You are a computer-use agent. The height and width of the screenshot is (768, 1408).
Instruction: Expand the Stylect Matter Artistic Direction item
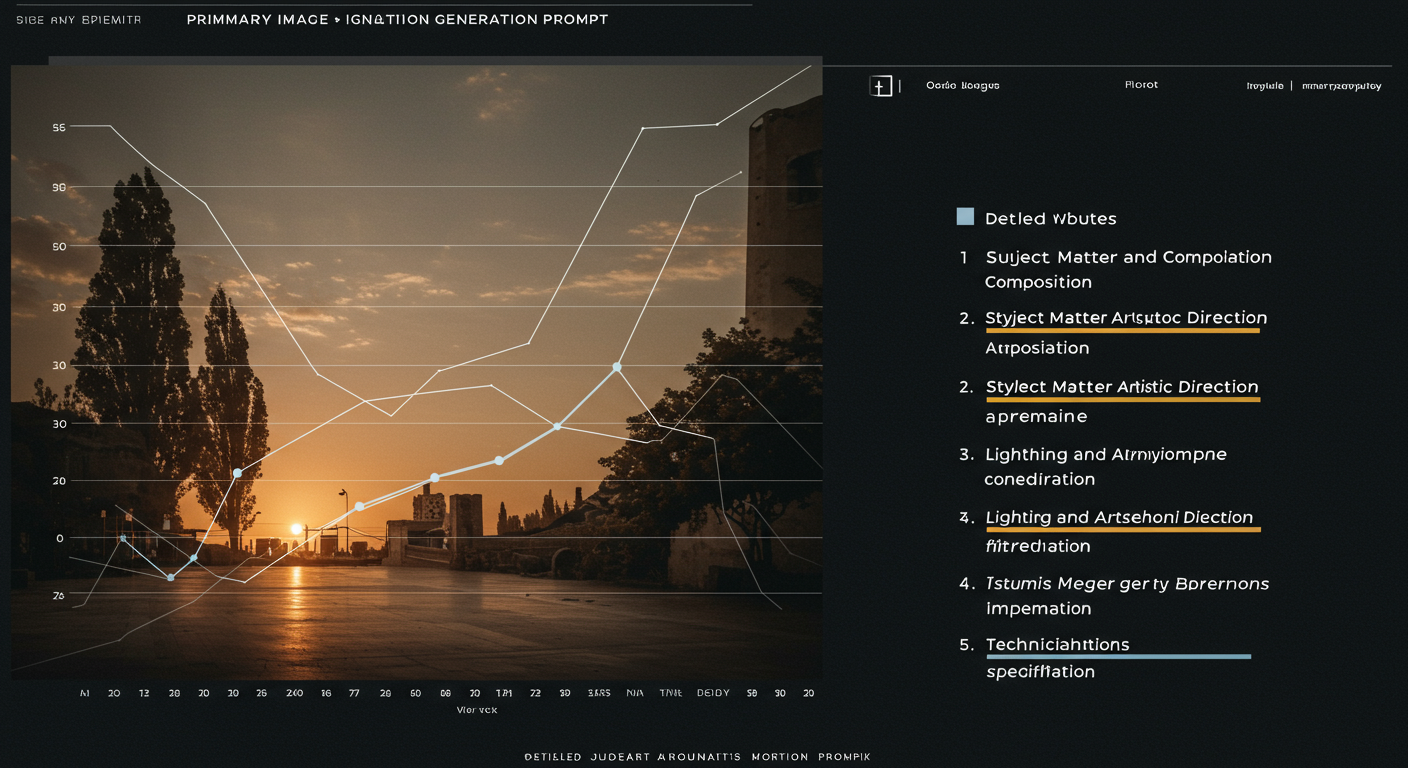(x=1122, y=387)
